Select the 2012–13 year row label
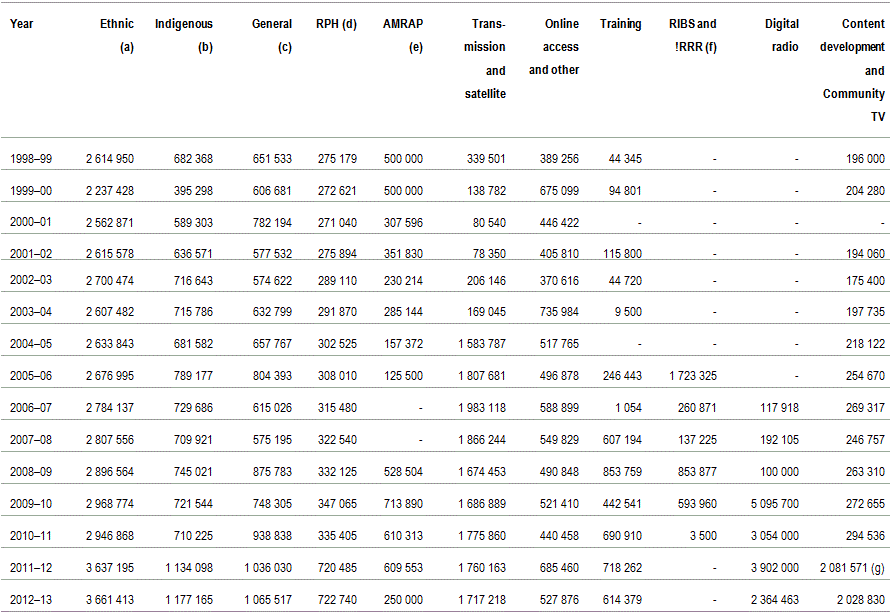 click(32, 599)
